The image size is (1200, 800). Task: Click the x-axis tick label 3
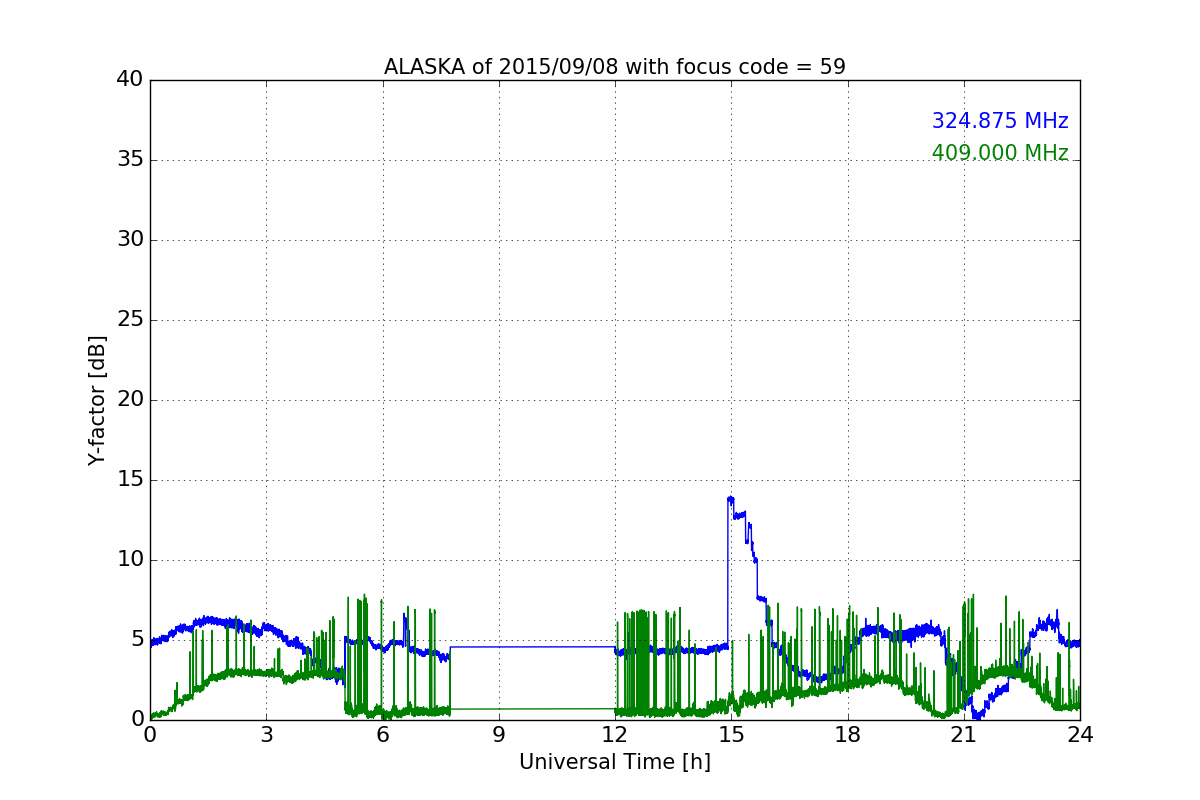[x=266, y=734]
